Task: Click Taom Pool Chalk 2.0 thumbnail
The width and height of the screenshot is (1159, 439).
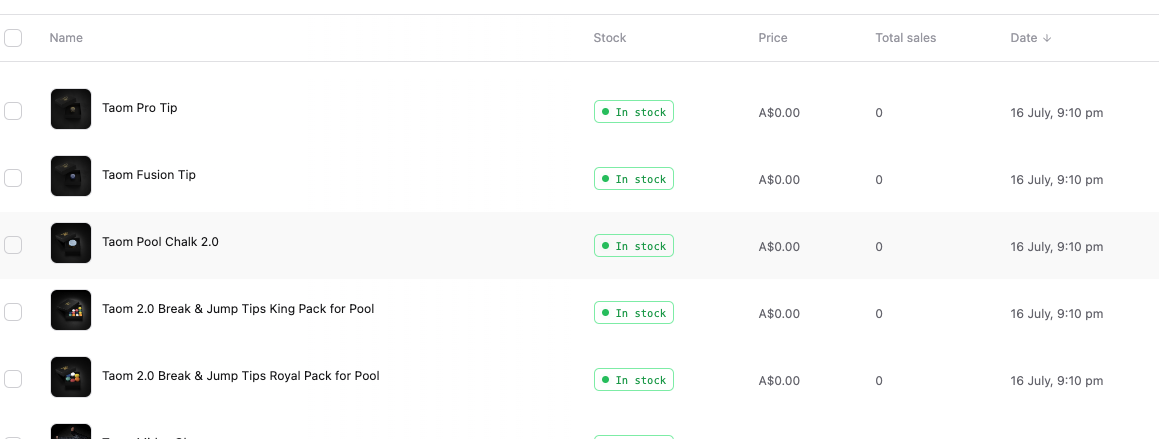Action: pyautogui.click(x=71, y=243)
